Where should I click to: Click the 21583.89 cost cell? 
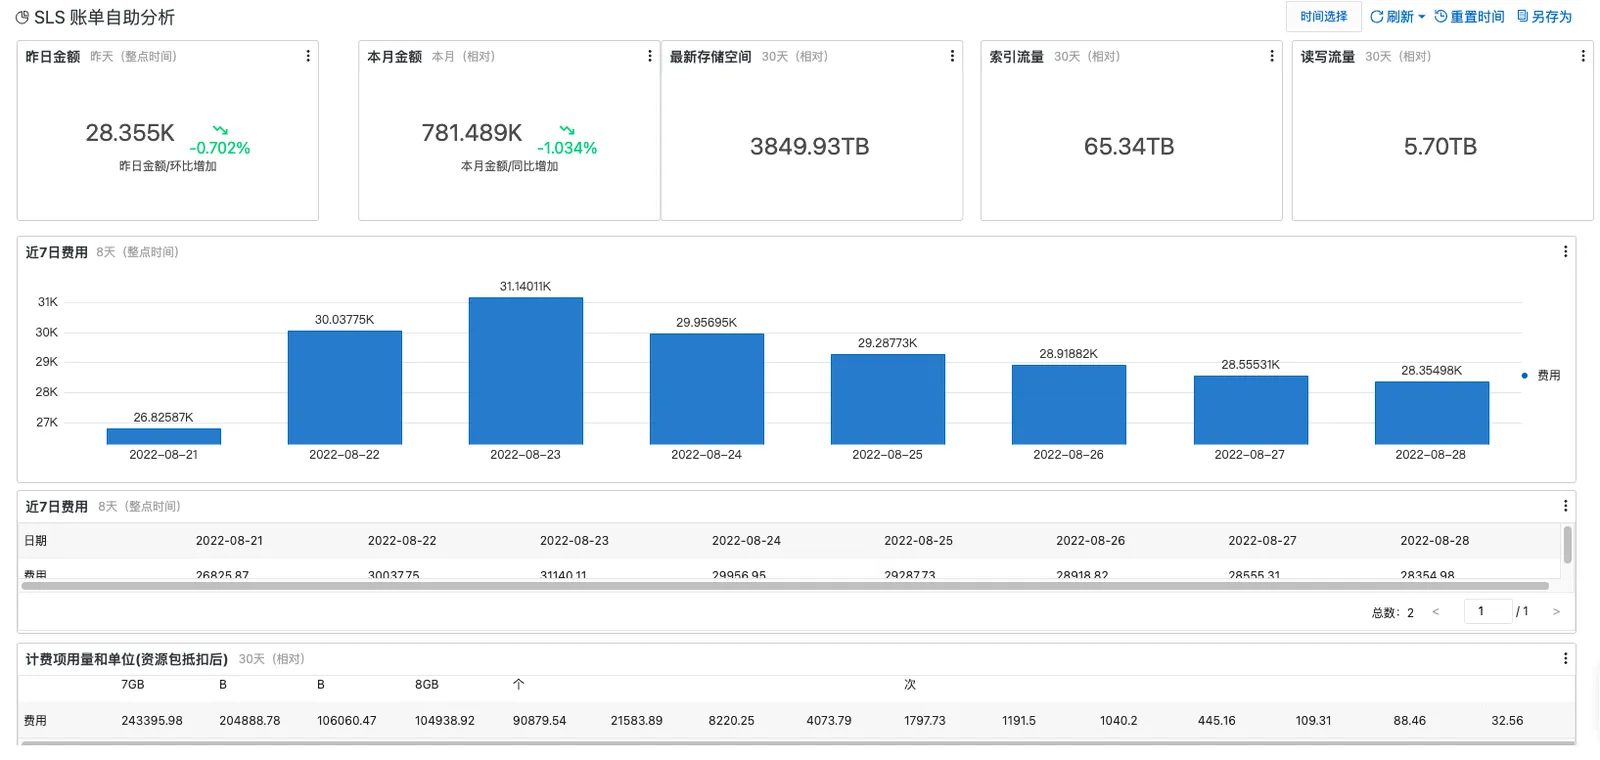(x=637, y=721)
